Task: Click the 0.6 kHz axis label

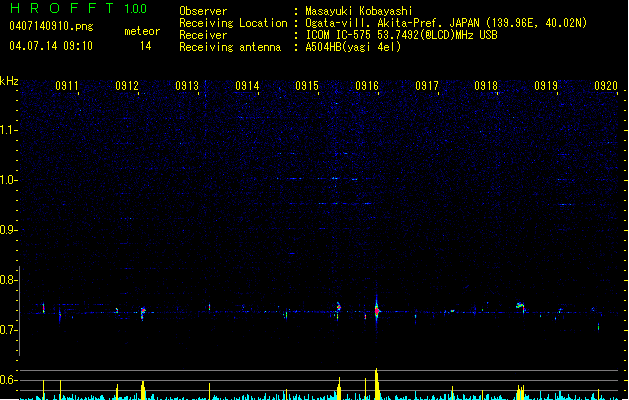Action: [x=8, y=380]
